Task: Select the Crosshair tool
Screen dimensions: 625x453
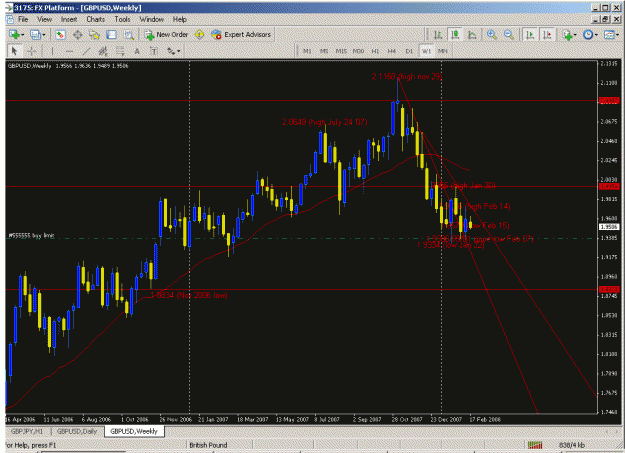Action: coord(31,51)
